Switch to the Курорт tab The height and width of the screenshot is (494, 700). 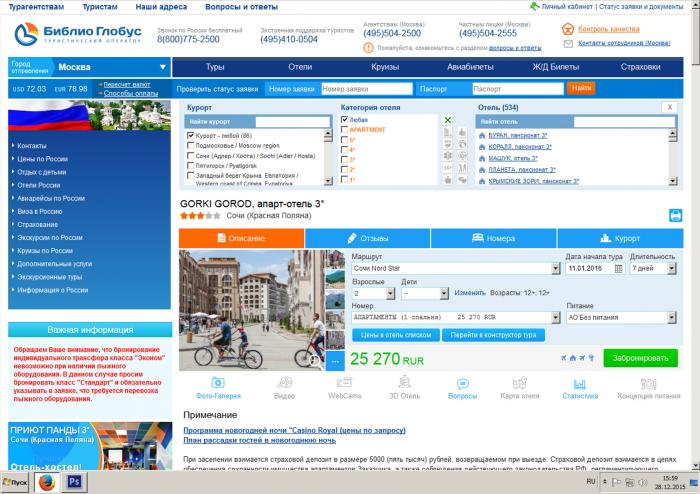tap(620, 238)
